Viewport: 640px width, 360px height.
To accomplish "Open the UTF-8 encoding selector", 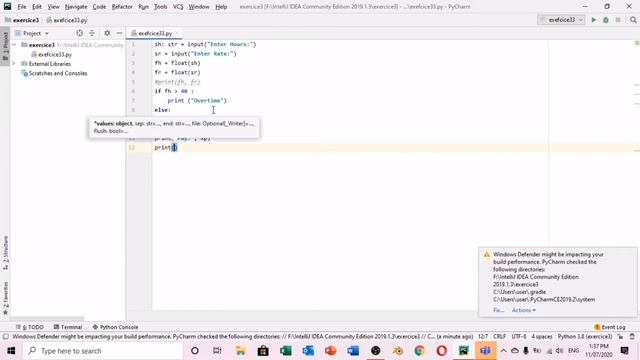I will pos(519,336).
